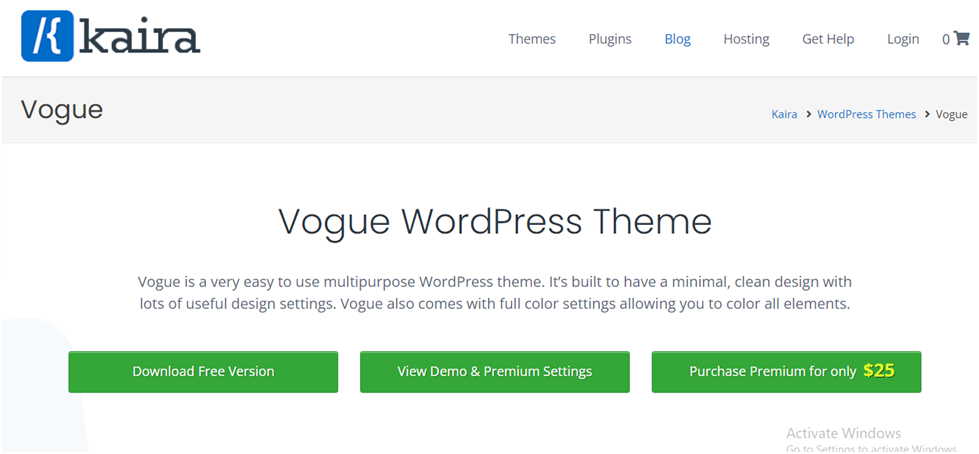This screenshot has height=454, width=979.
Task: Open the Get Help menu item
Action: pos(828,39)
